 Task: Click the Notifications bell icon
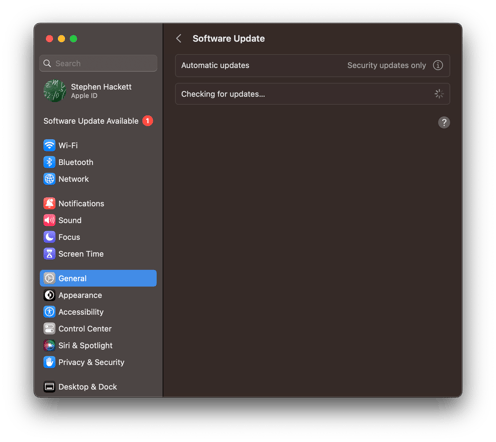pos(49,203)
